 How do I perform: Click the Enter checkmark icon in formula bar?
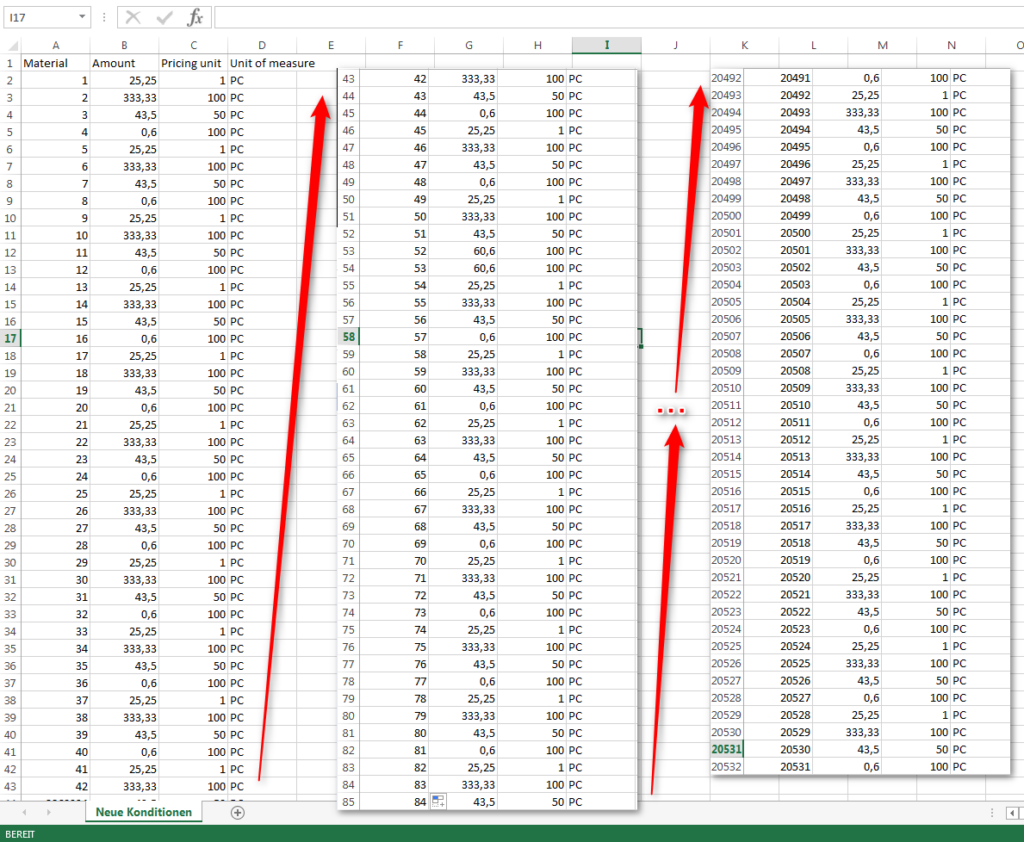[x=164, y=18]
